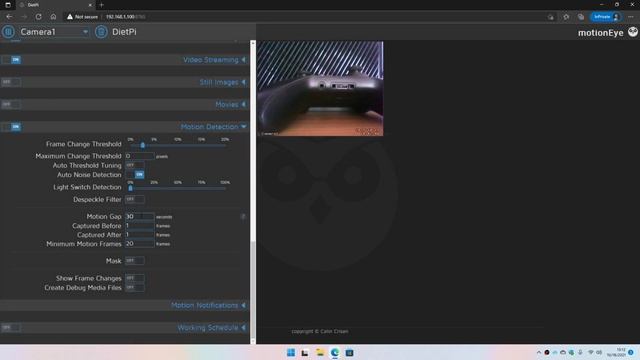The height and width of the screenshot is (360, 640).
Task: Click the Captured After frames field
Action: pyautogui.click(x=140, y=235)
